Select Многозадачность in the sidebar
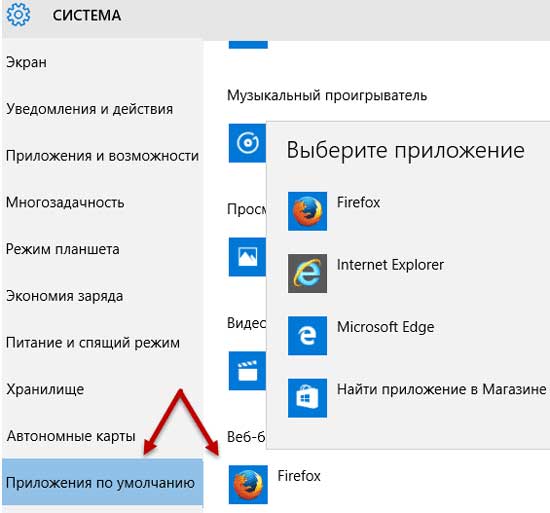This screenshot has height=513, width=550. coord(65,202)
